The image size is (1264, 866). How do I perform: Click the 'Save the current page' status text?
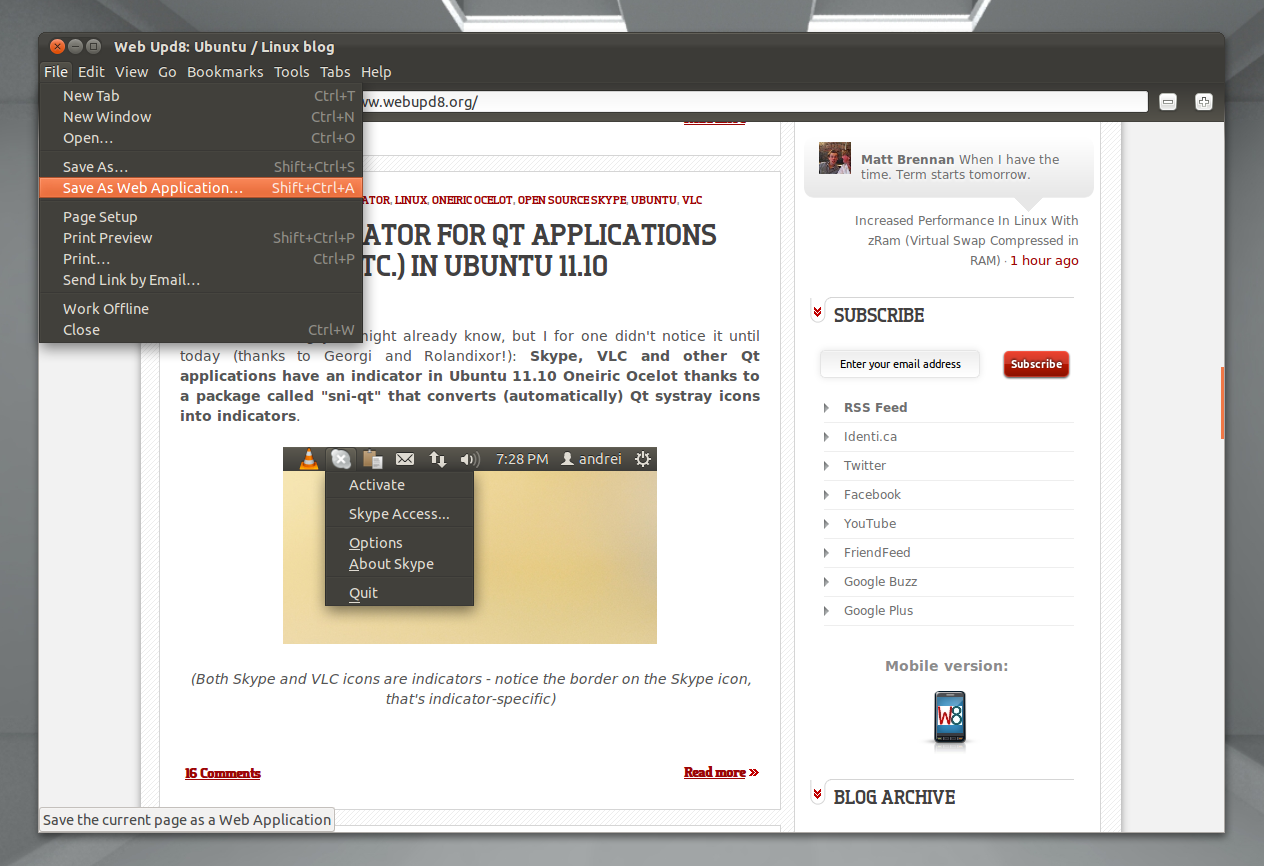coord(187,819)
